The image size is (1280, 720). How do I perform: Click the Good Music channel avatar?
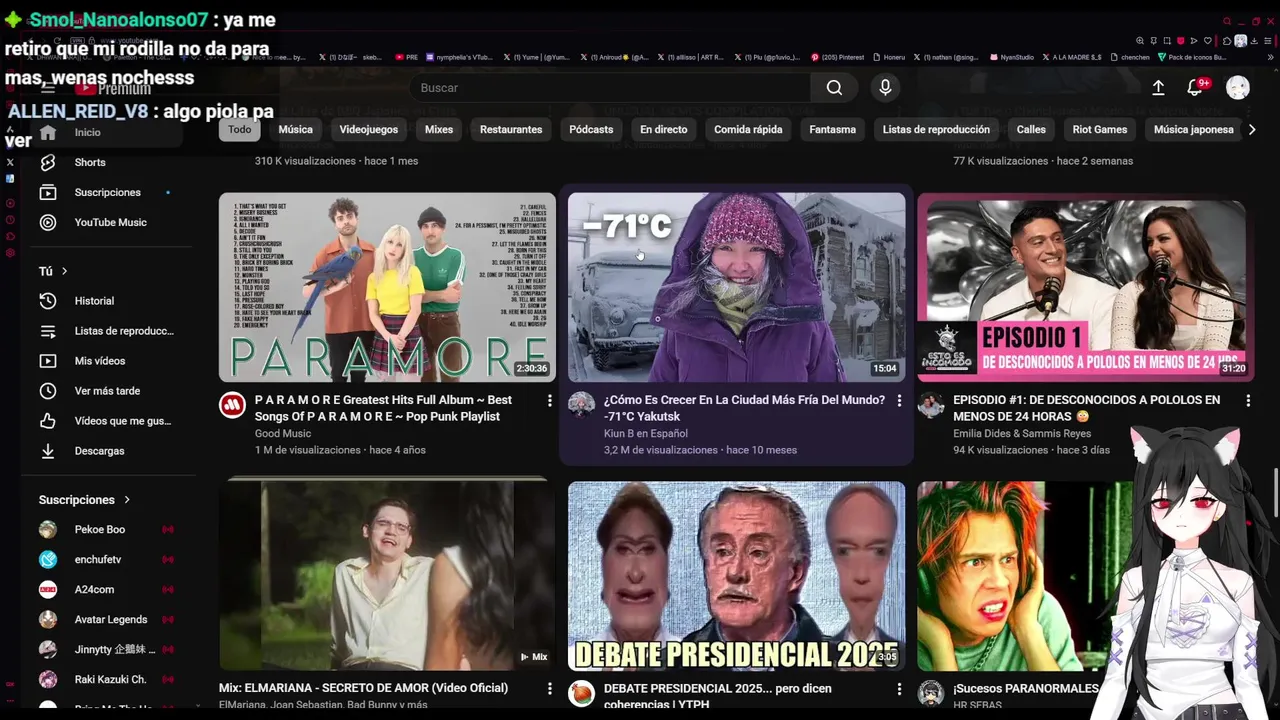[x=232, y=405]
